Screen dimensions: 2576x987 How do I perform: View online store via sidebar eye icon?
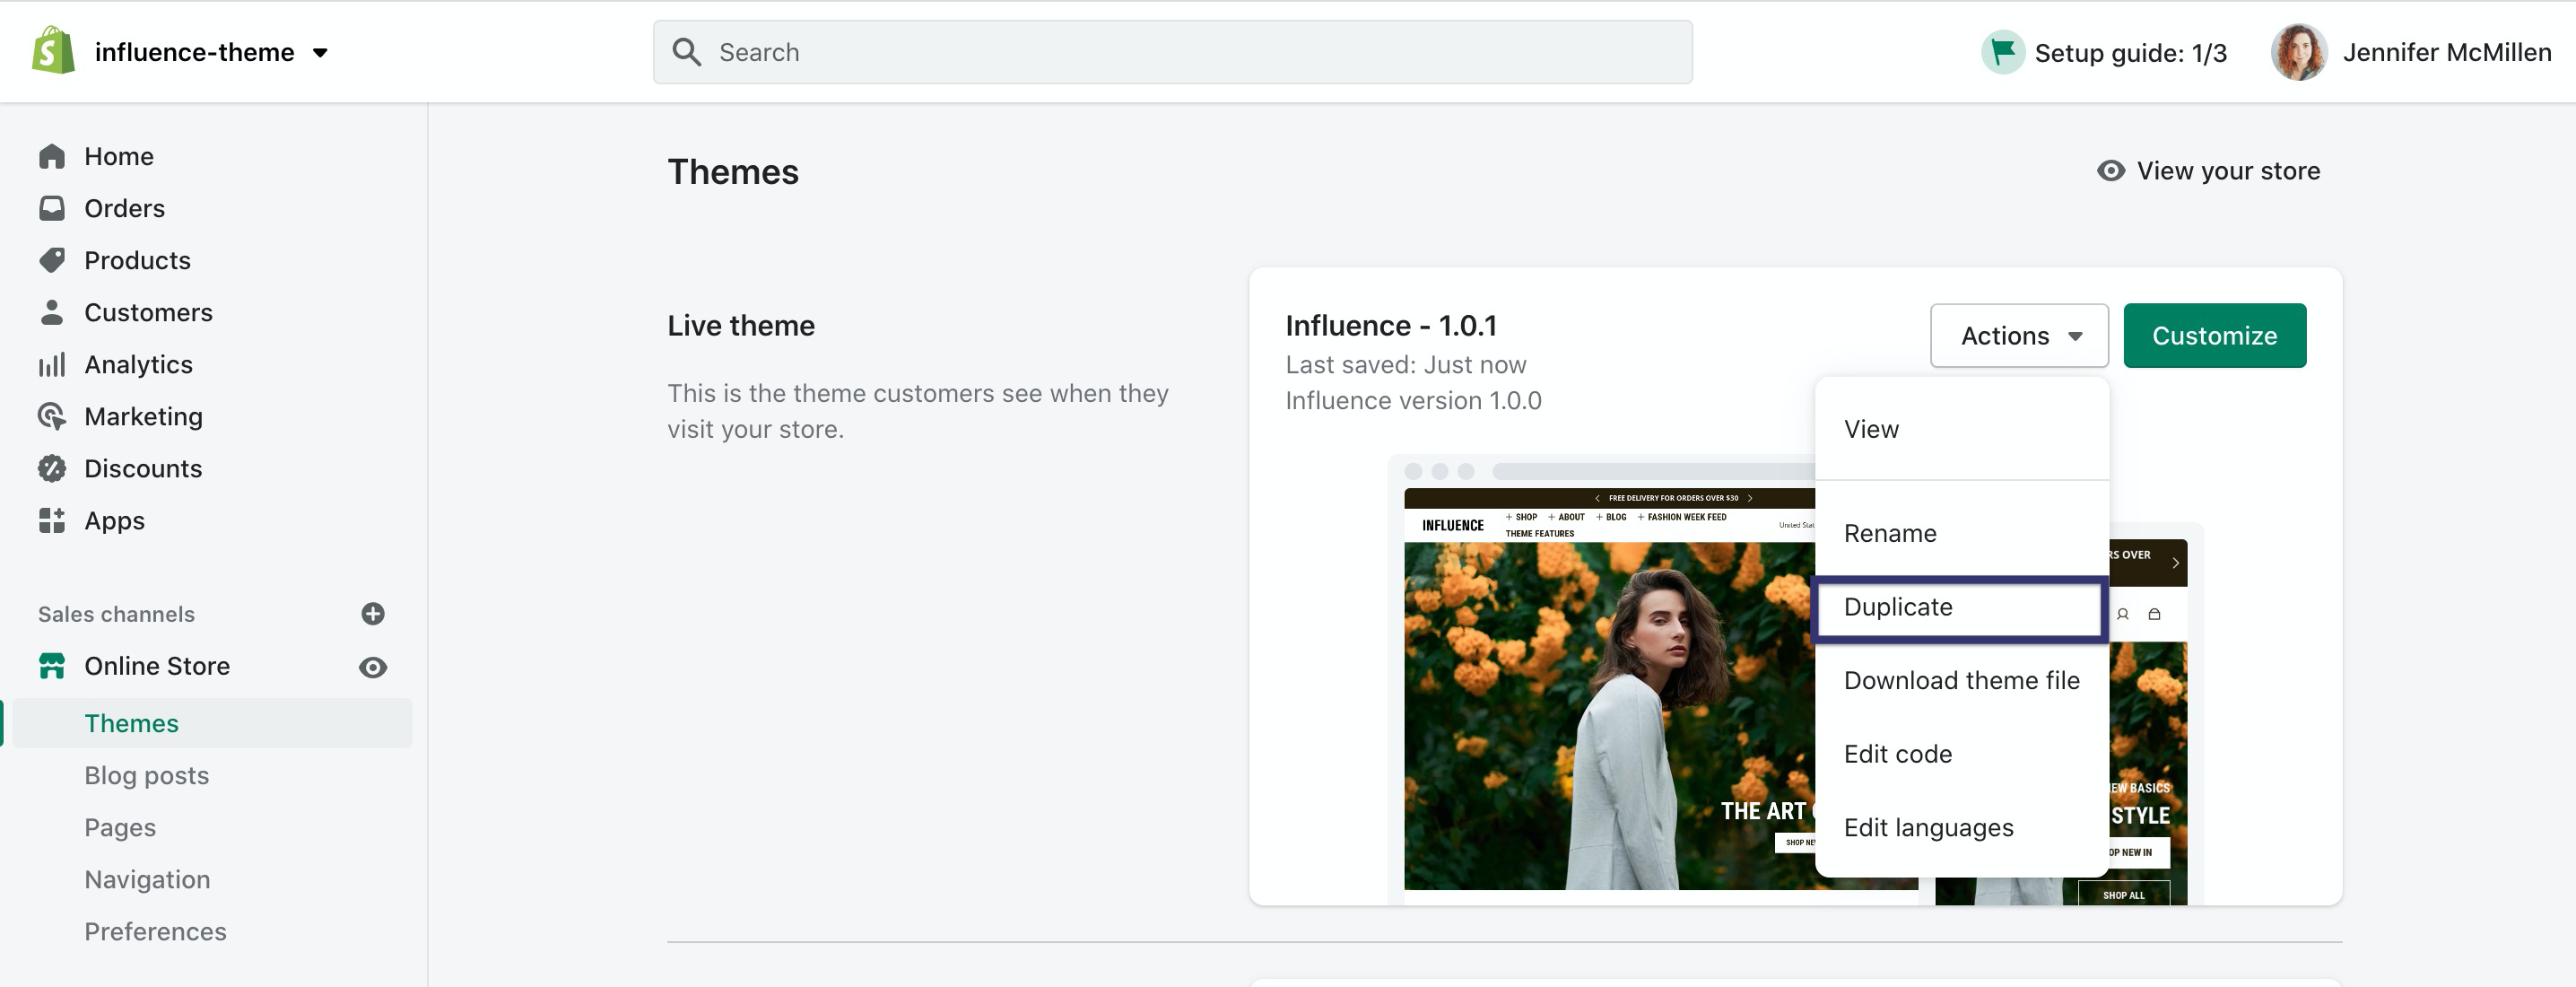point(373,667)
